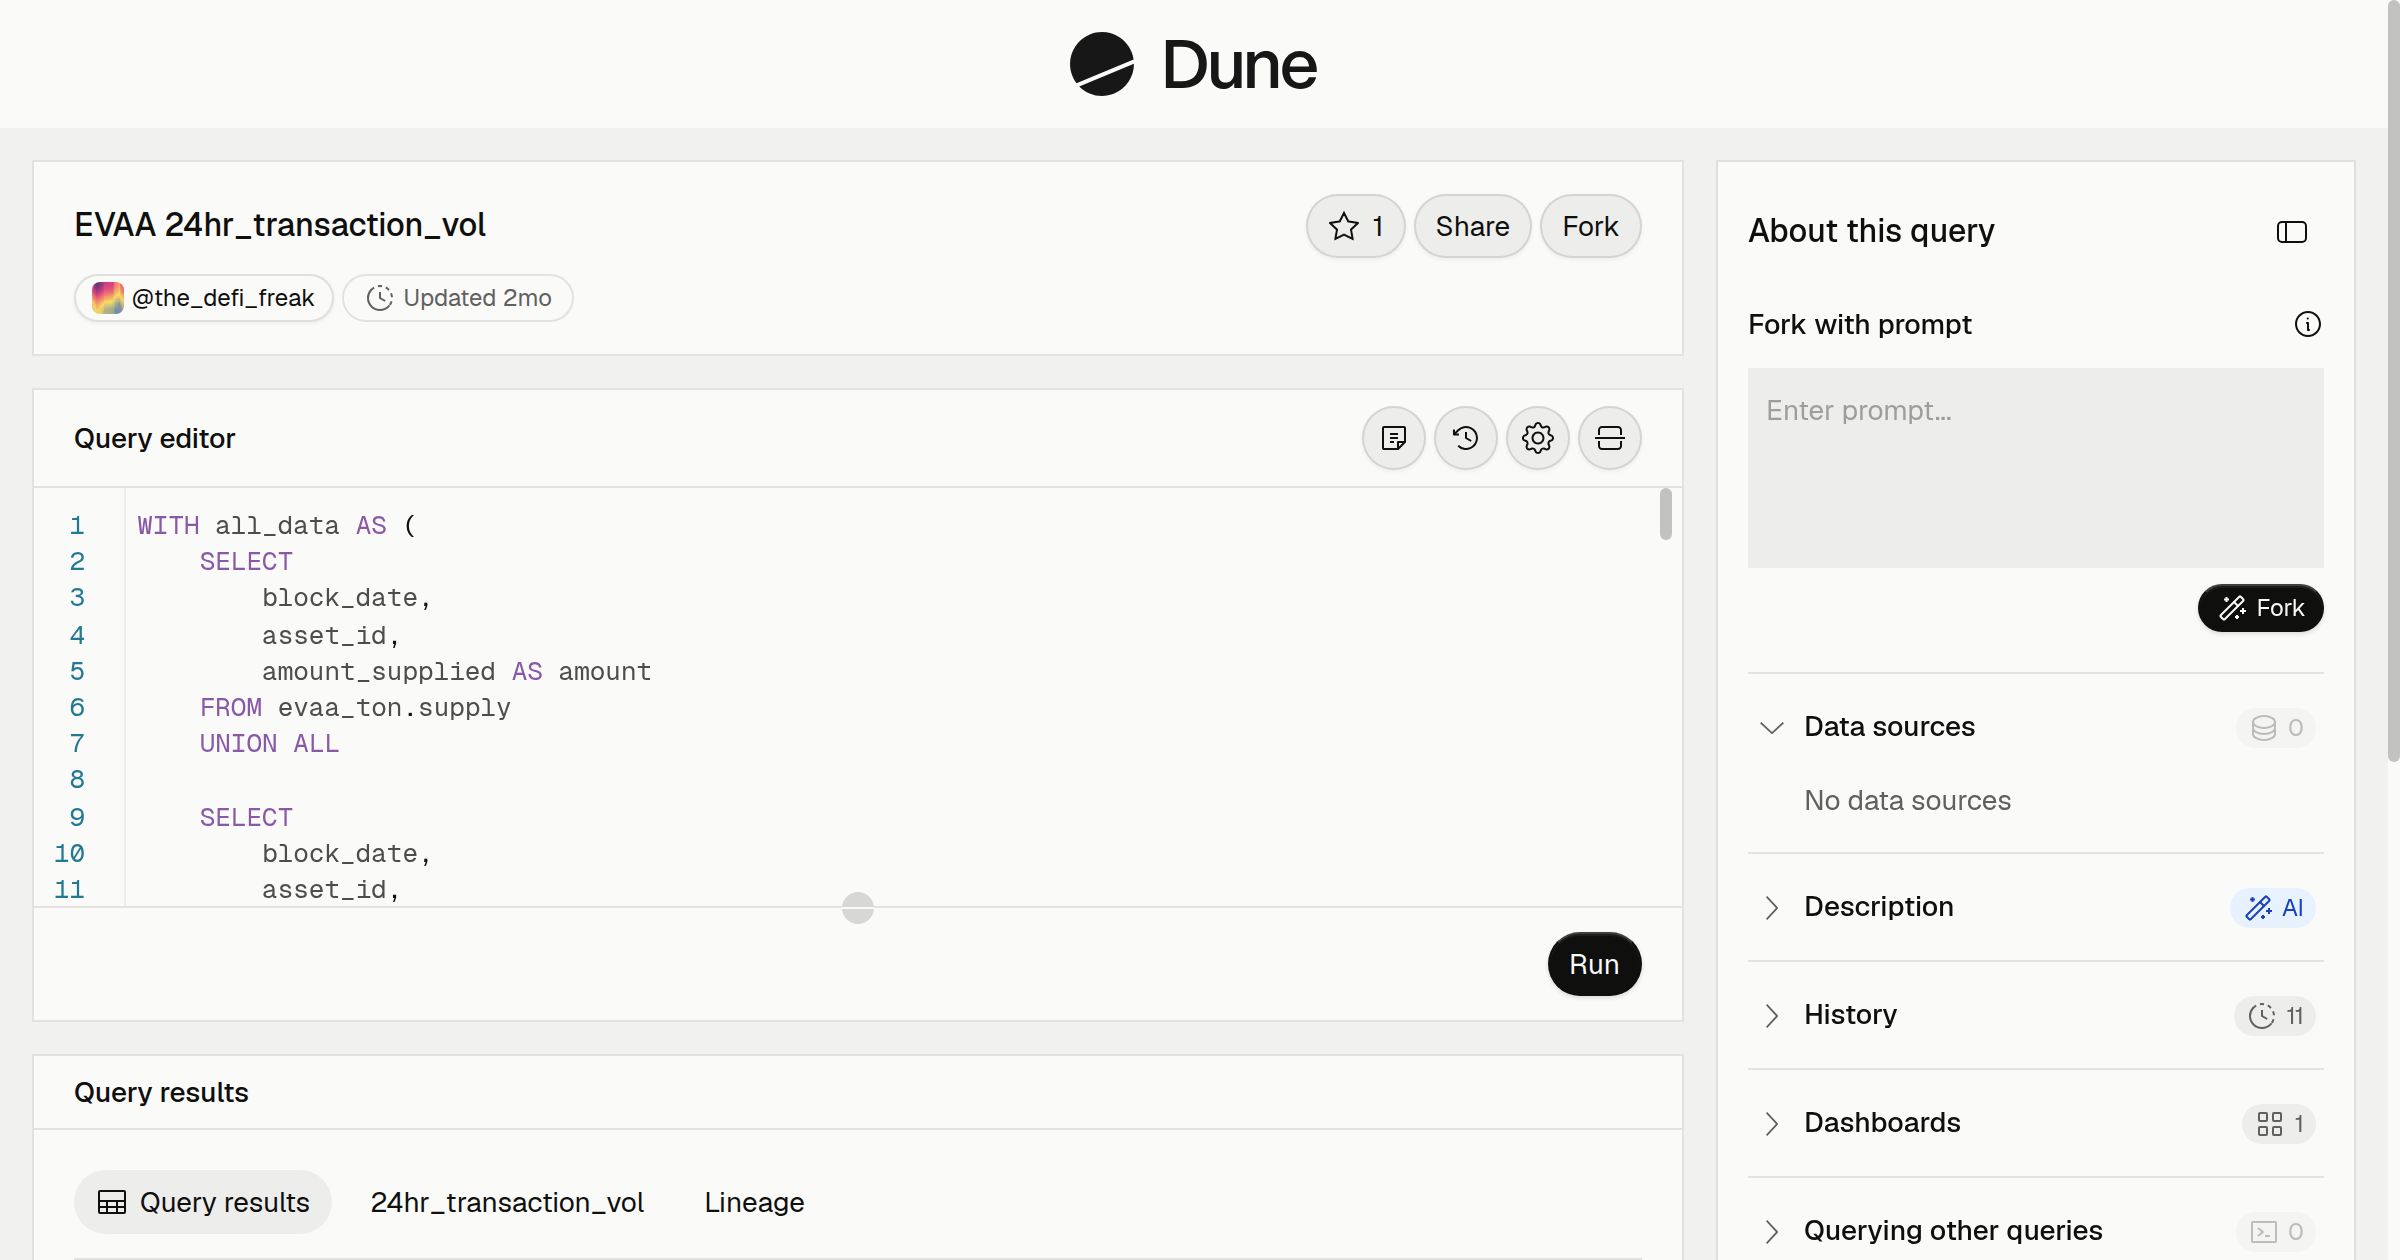Focus the Enter prompt text area
This screenshot has width=2400, height=1260.
tap(2035, 468)
